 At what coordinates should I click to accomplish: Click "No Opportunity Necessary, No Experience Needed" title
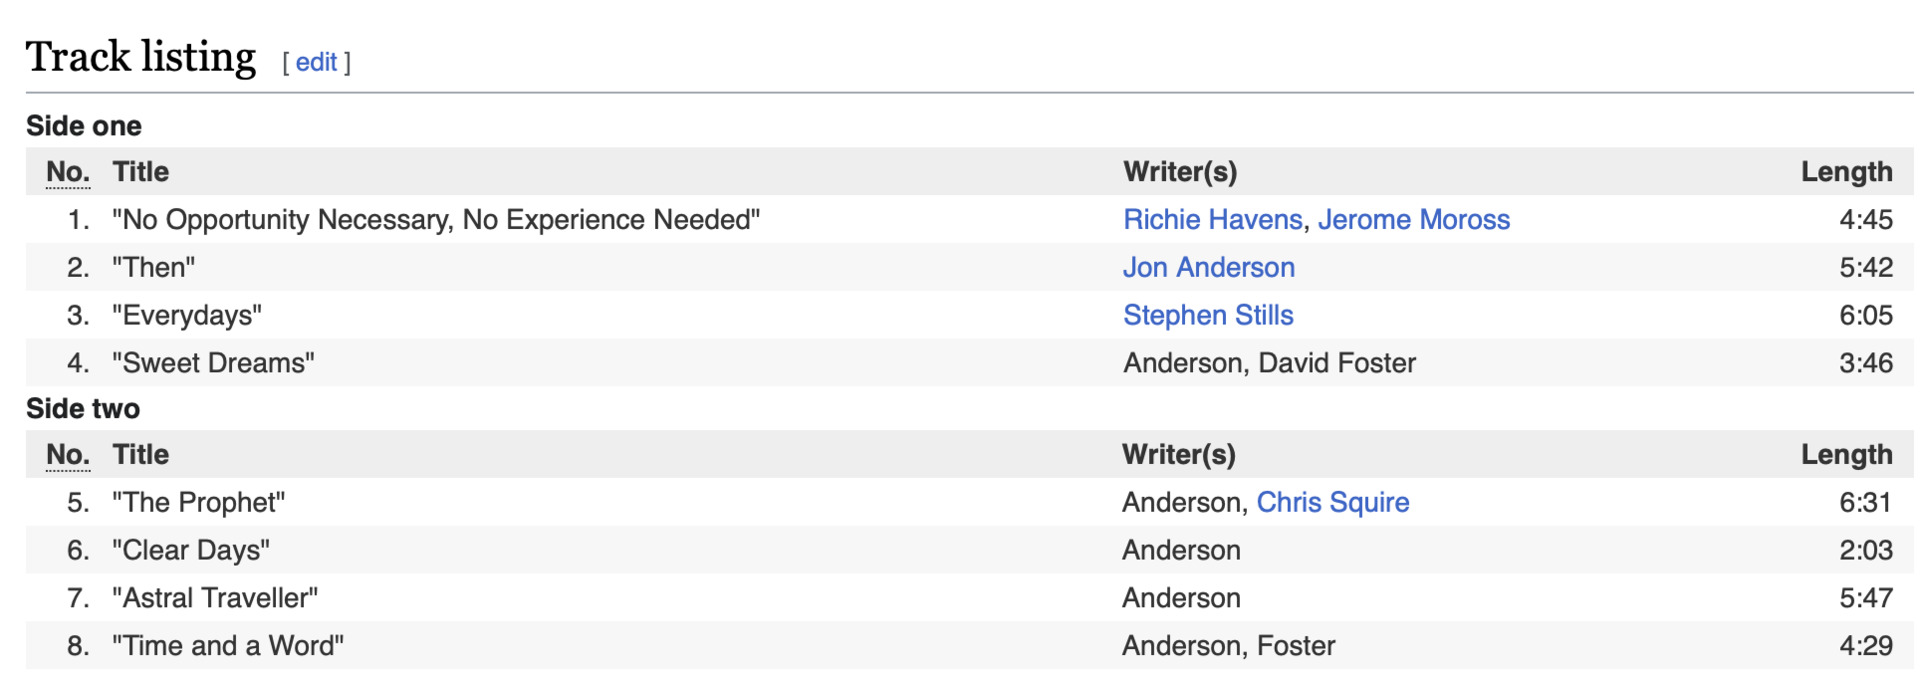tap(436, 220)
